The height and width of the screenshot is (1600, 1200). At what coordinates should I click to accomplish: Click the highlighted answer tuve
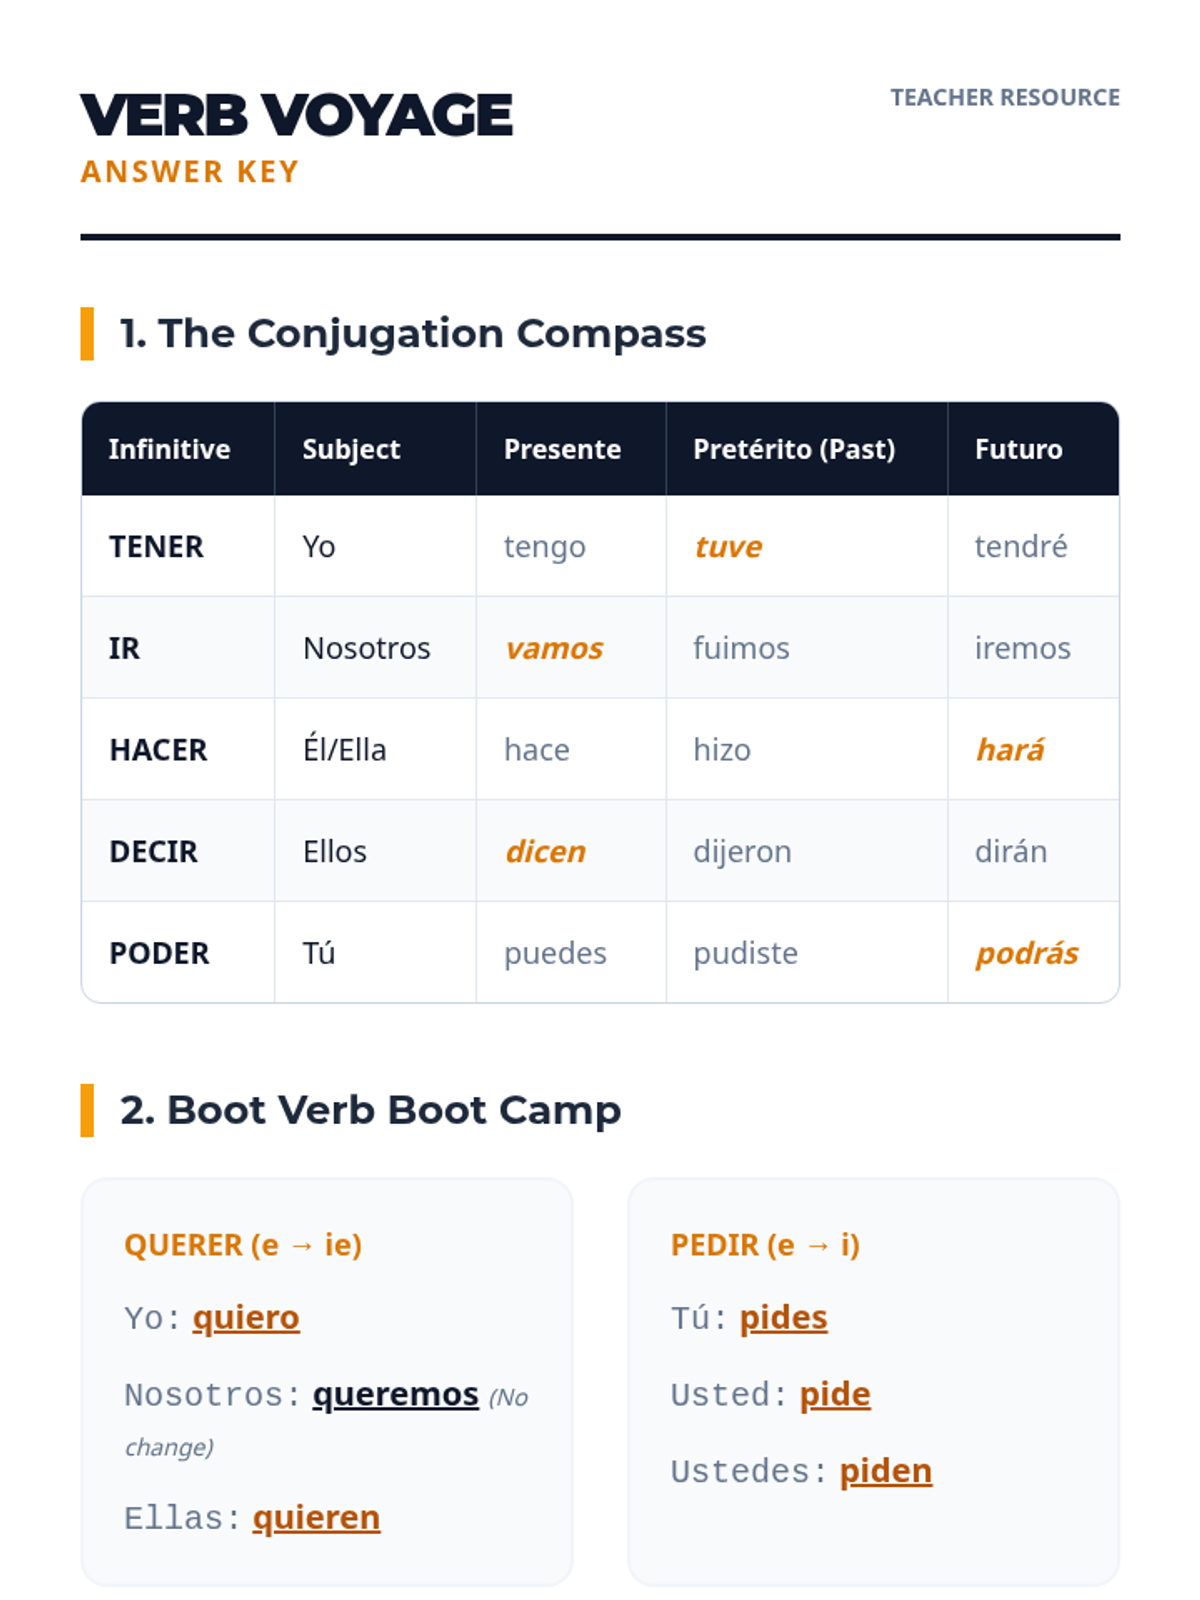(728, 547)
